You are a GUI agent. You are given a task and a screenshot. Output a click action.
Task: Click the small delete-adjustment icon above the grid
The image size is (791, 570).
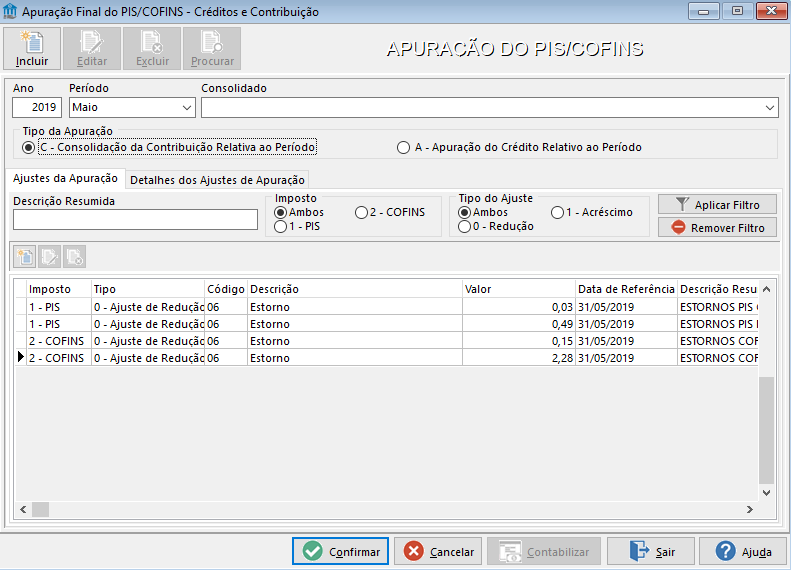(x=74, y=257)
